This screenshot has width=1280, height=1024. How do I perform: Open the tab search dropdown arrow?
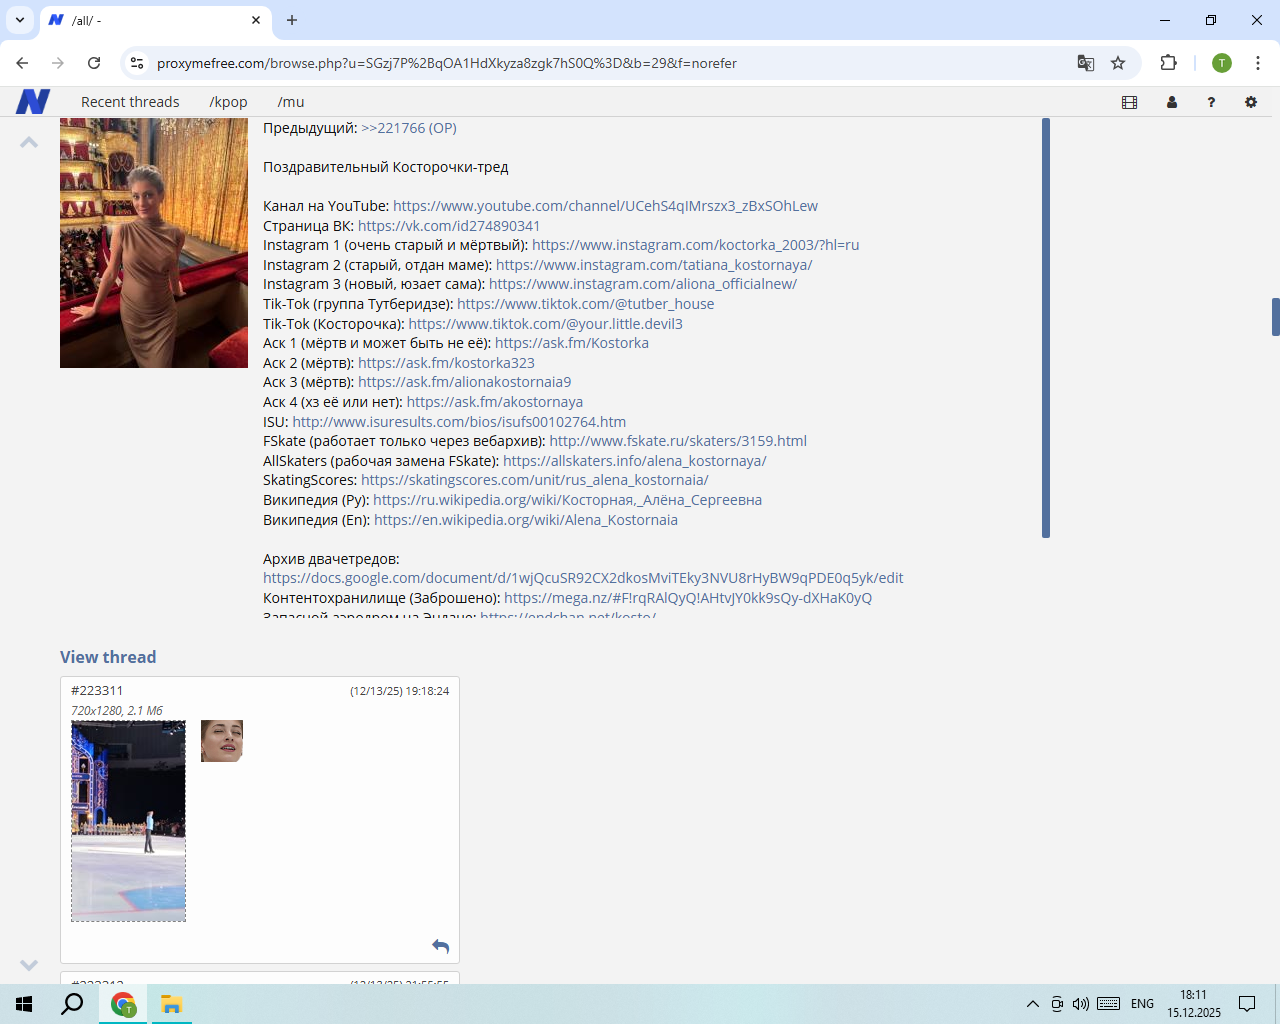click(20, 20)
